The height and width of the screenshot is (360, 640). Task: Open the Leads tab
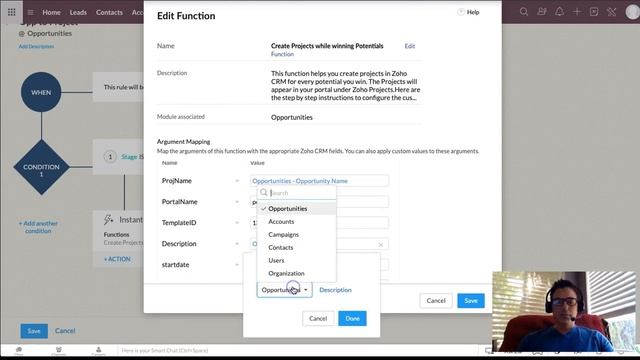[78, 12]
